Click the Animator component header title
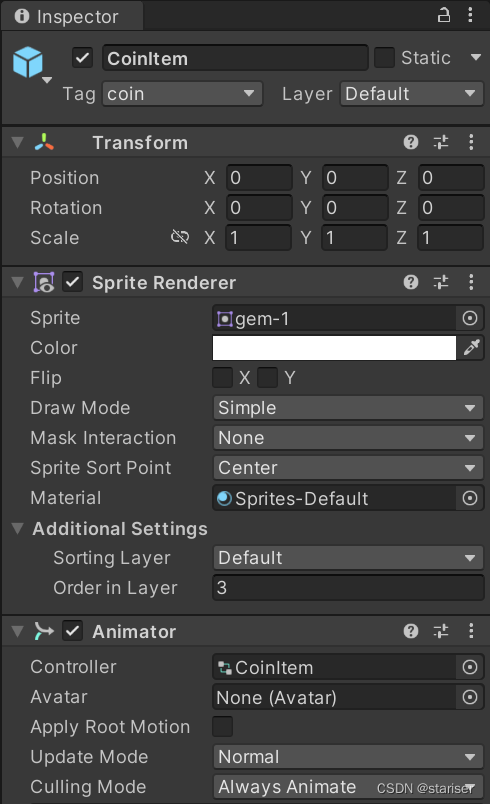The width and height of the screenshot is (490, 804). (134, 632)
